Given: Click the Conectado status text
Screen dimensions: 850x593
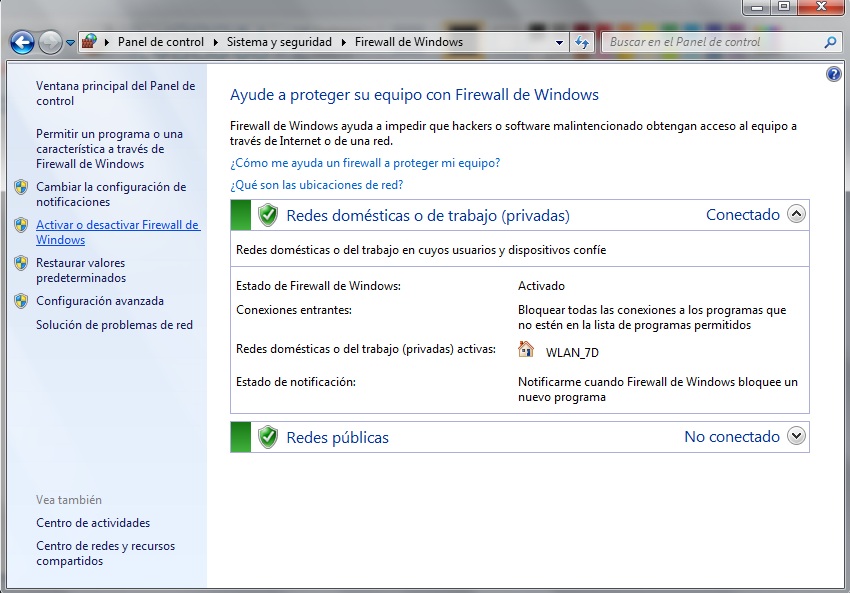Looking at the screenshot, I should pos(743,215).
